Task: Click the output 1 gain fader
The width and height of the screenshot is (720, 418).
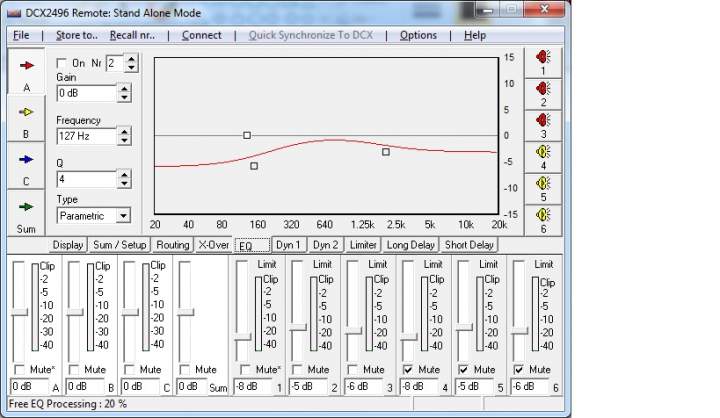Action: (x=242, y=338)
